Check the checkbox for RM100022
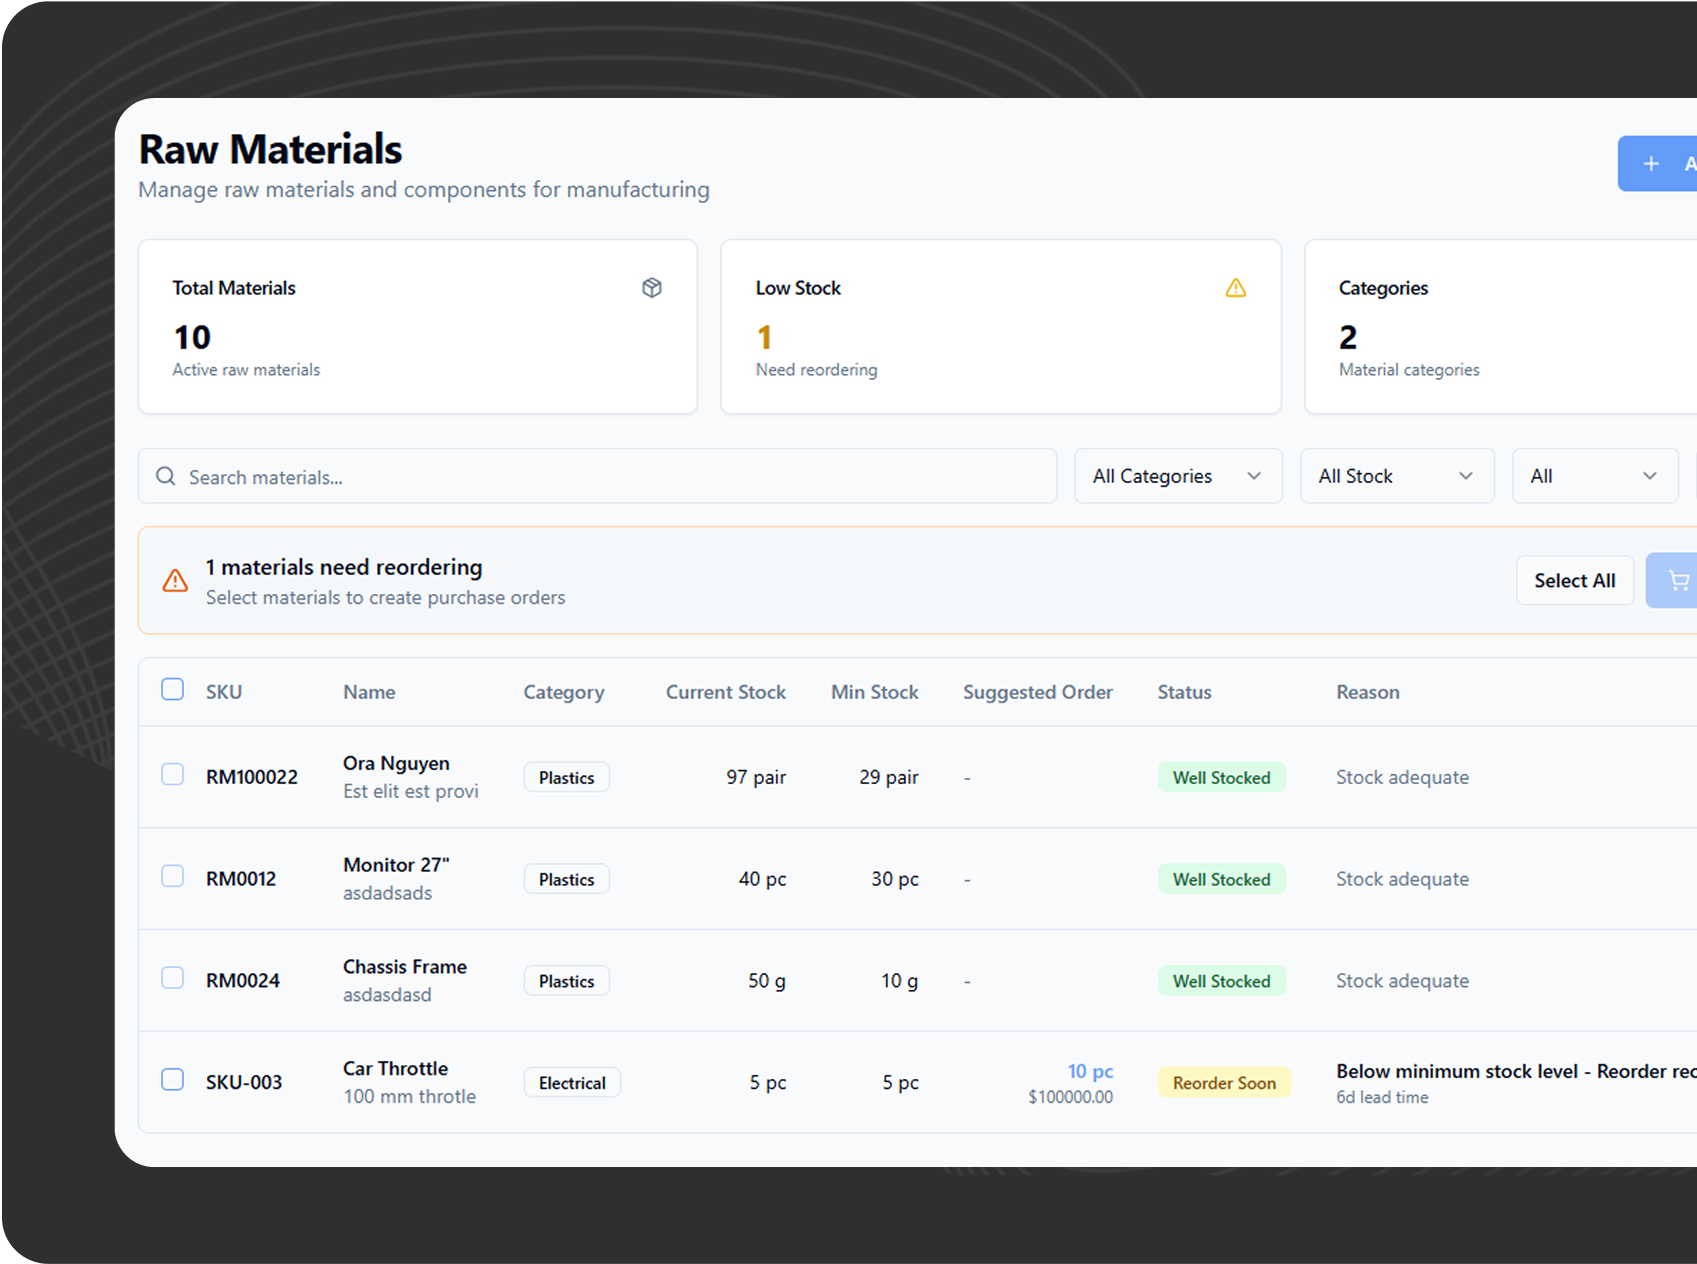Viewport: 1697px width, 1264px height. click(172, 774)
